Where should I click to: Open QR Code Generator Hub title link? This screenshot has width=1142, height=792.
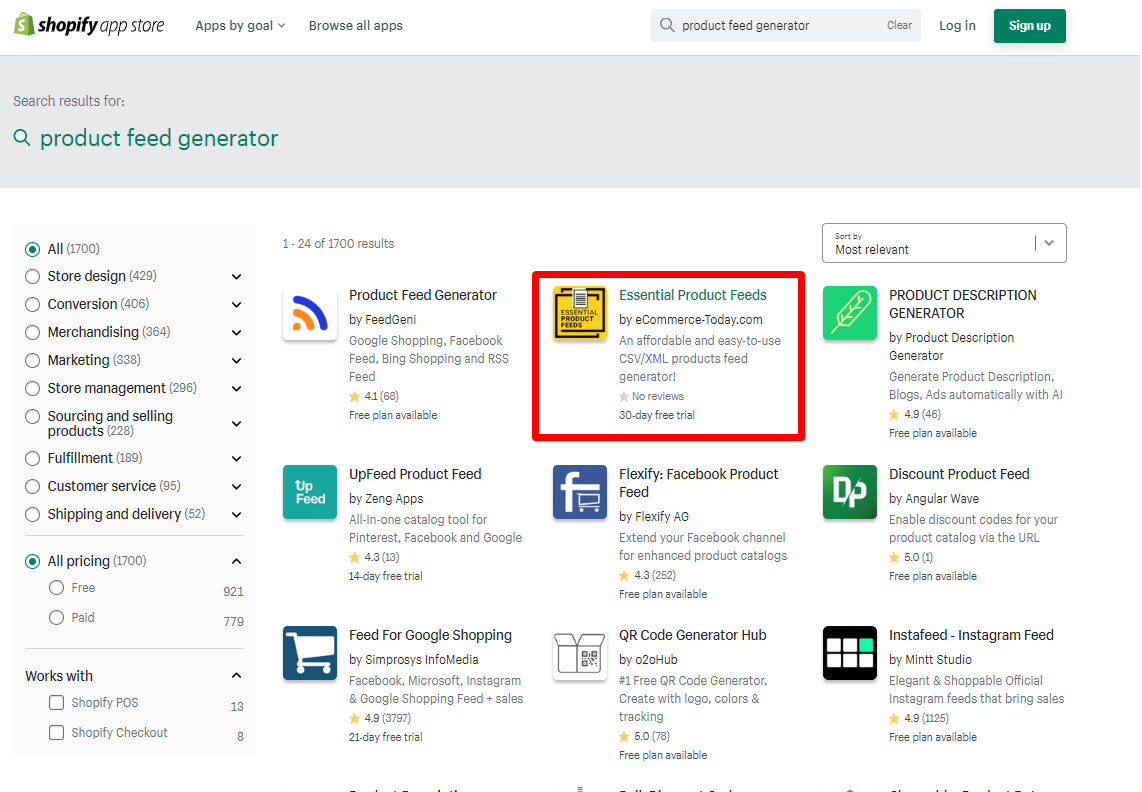tap(693, 635)
